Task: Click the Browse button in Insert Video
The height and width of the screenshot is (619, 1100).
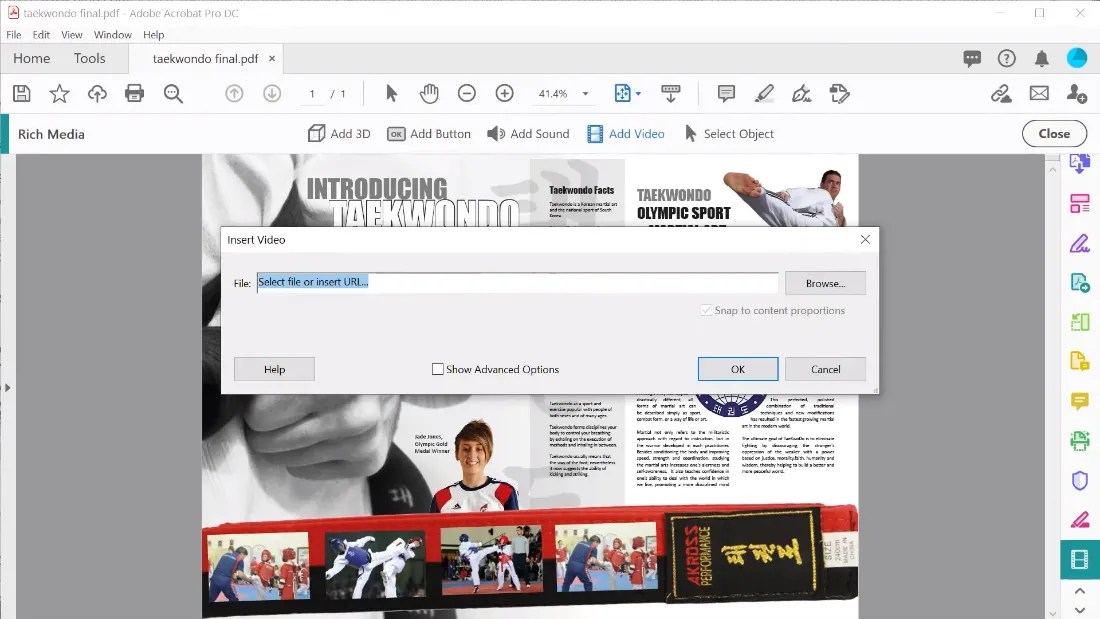Action: 825,283
